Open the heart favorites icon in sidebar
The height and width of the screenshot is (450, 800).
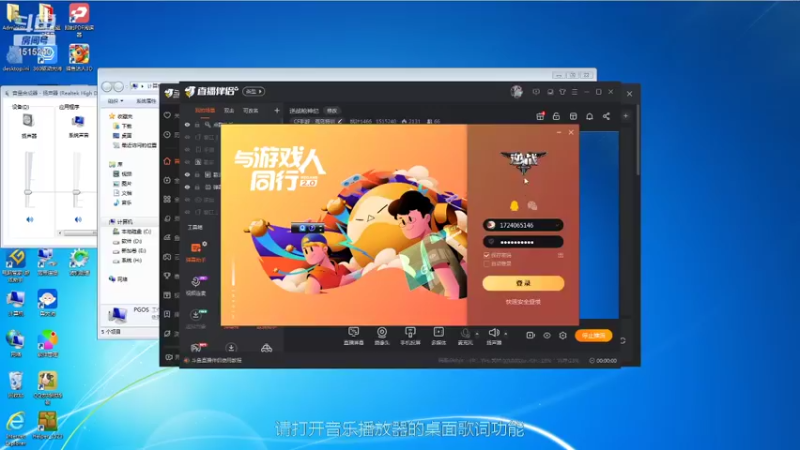coord(167,116)
